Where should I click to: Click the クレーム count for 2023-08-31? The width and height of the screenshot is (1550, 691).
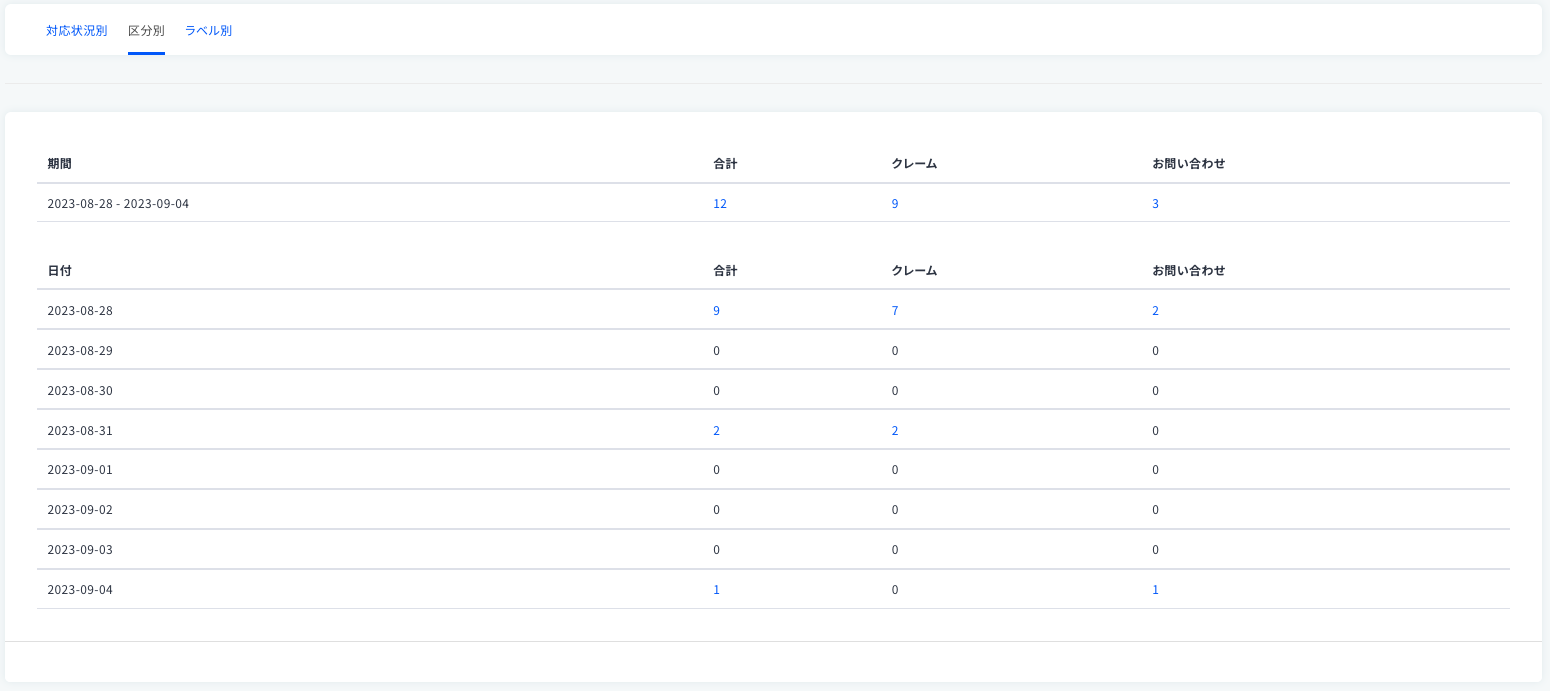coord(895,431)
